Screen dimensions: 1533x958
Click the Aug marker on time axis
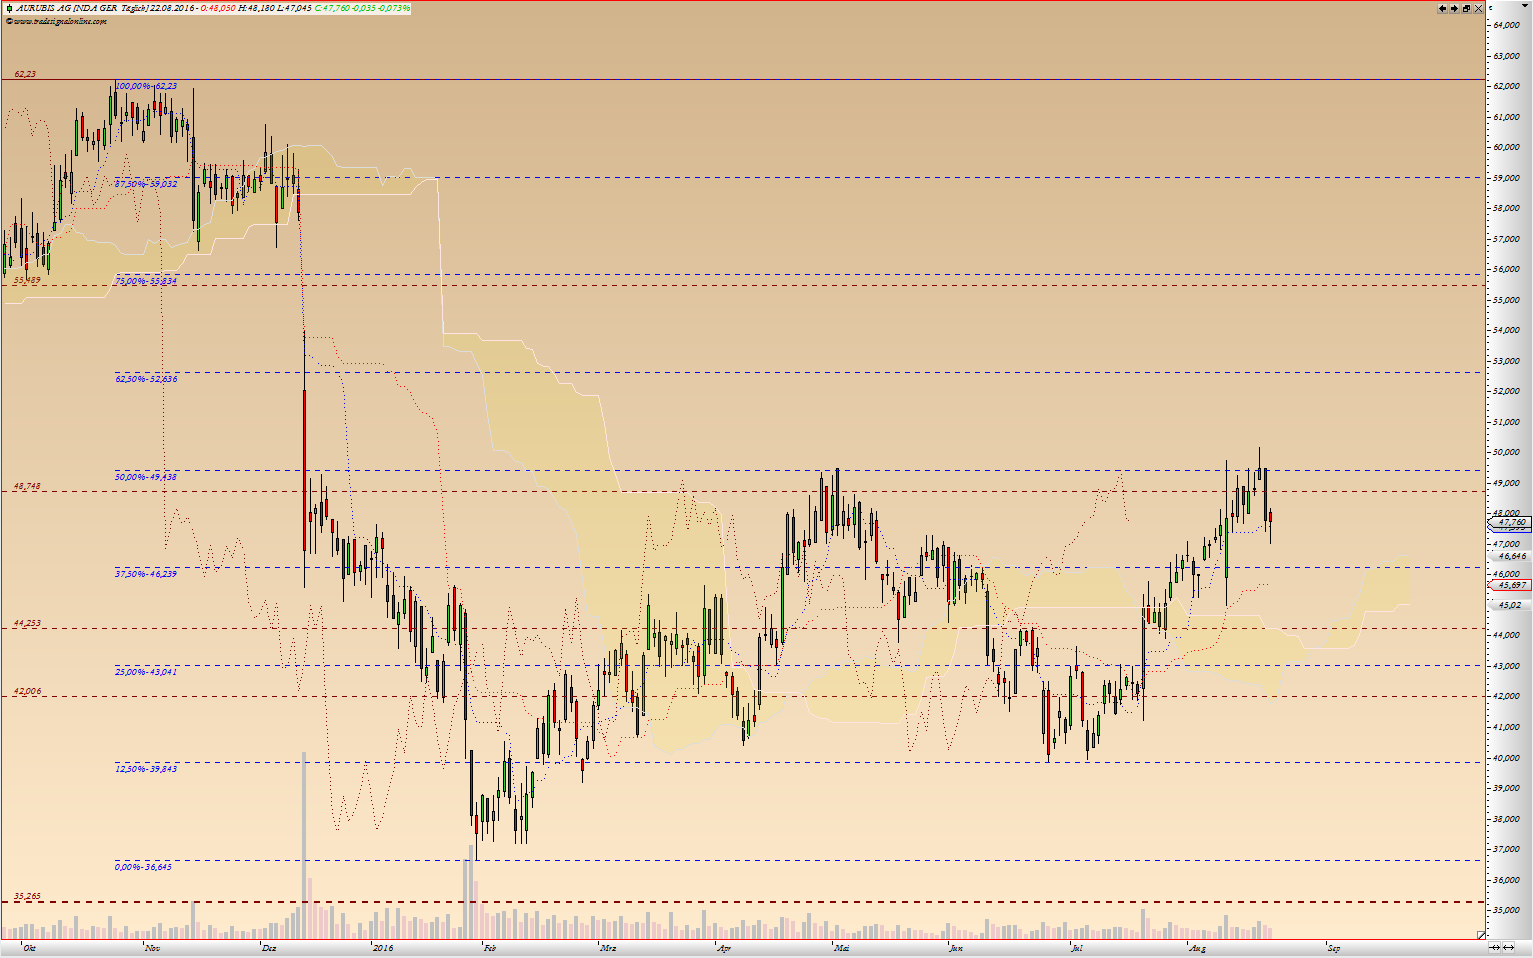click(1197, 948)
